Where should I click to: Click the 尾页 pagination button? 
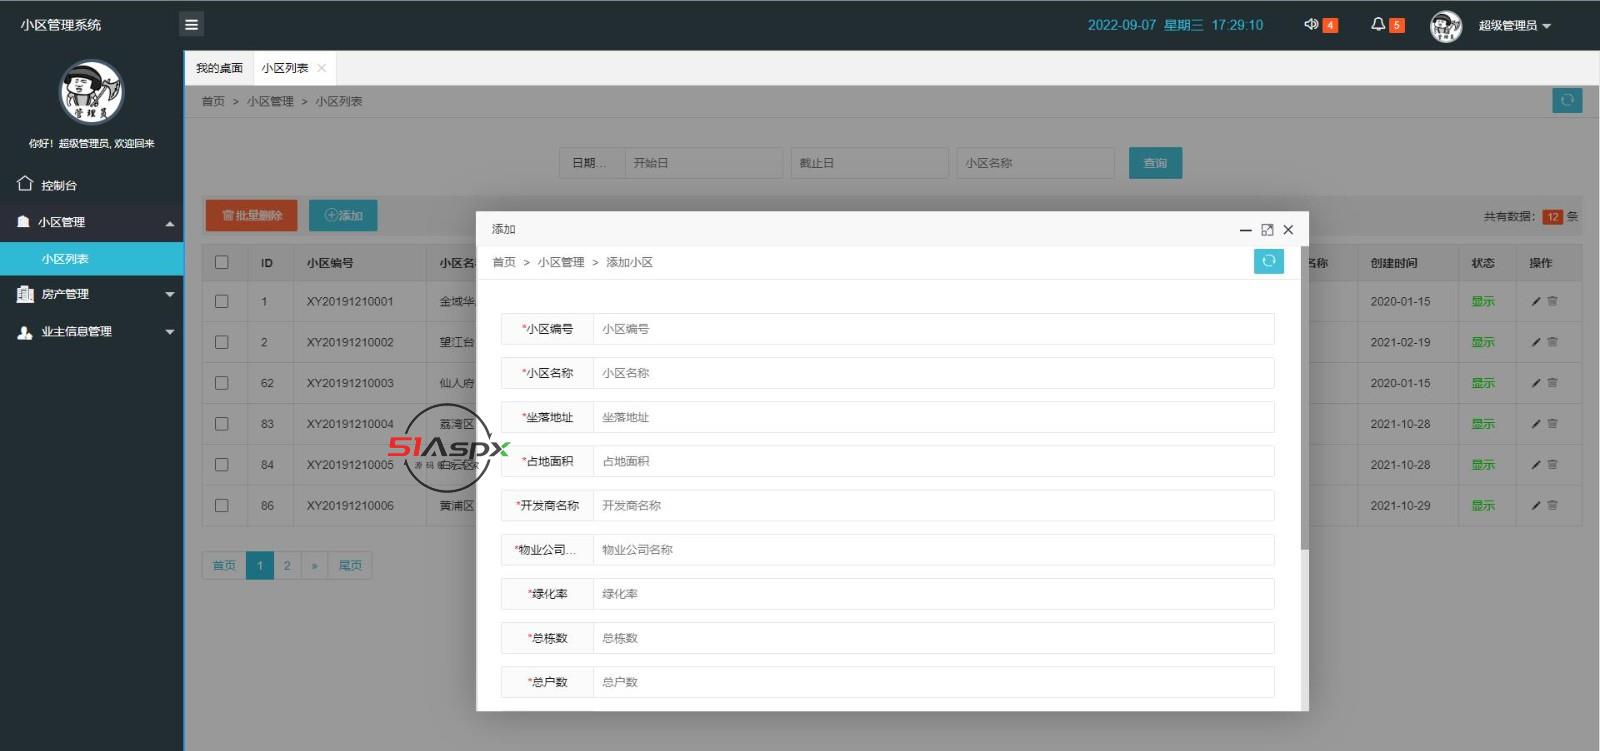350,565
